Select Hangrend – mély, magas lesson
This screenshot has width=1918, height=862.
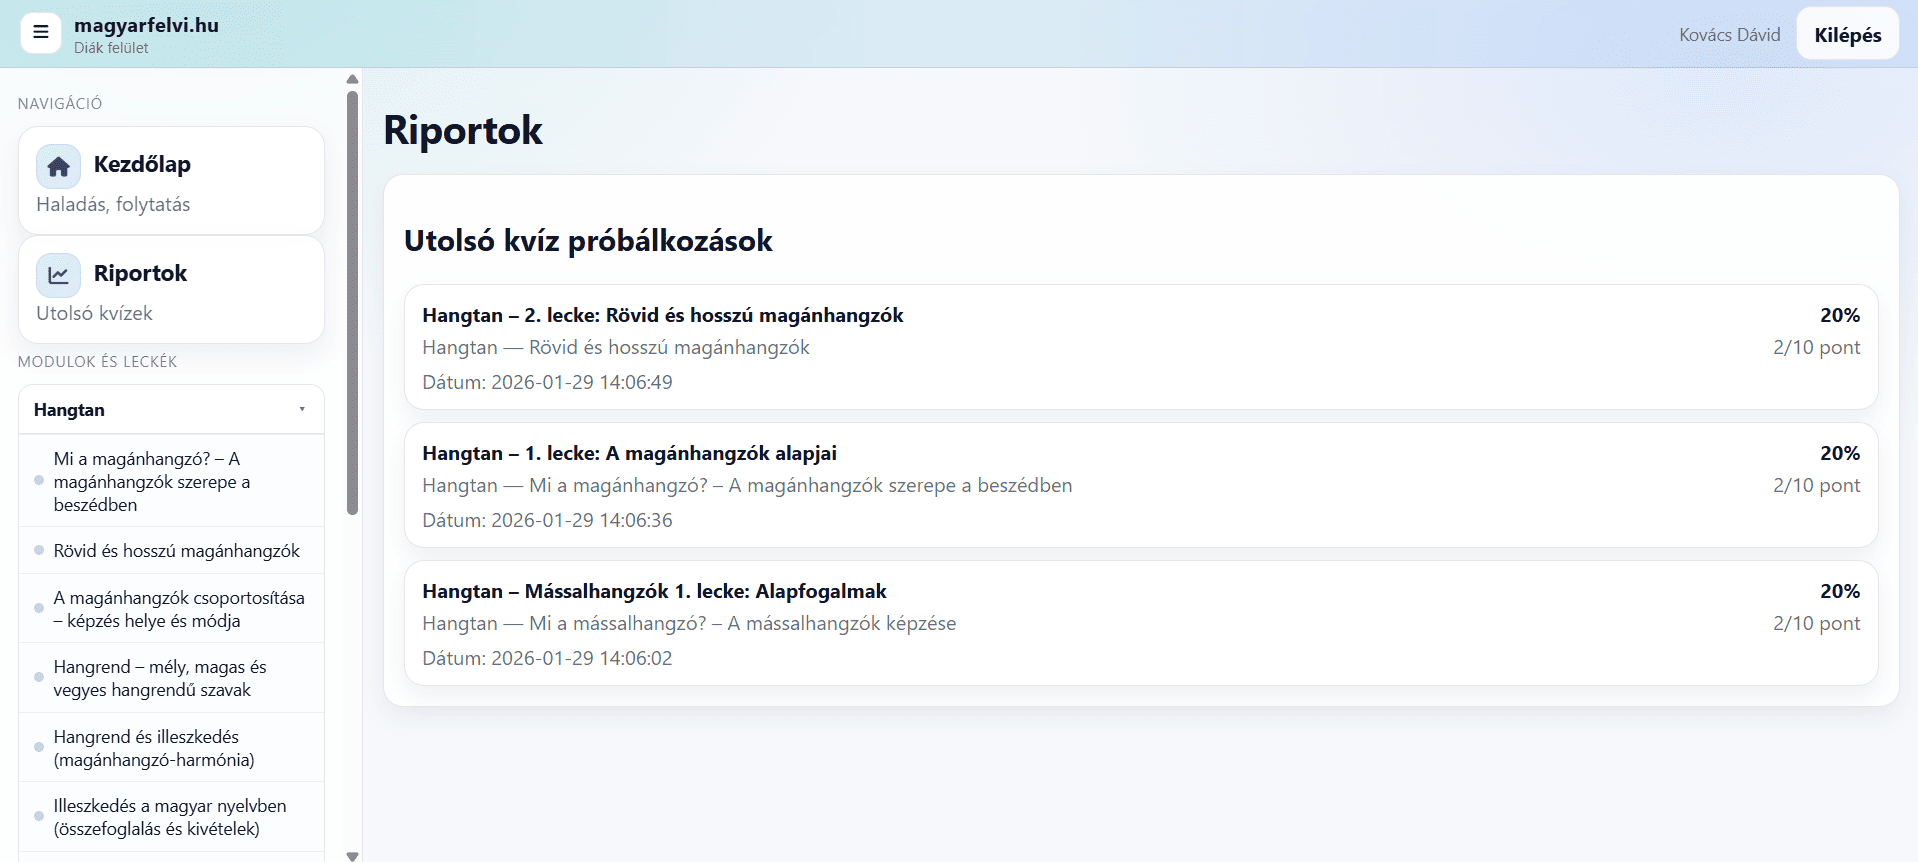[x=160, y=678]
